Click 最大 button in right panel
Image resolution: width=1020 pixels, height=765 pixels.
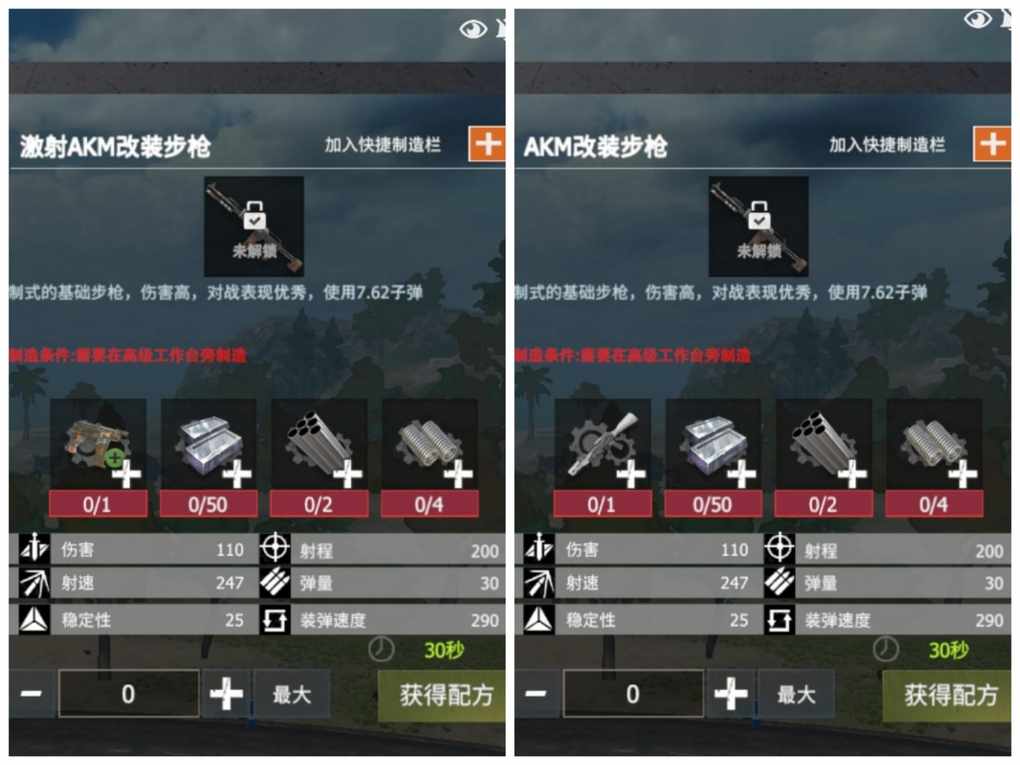[796, 695]
